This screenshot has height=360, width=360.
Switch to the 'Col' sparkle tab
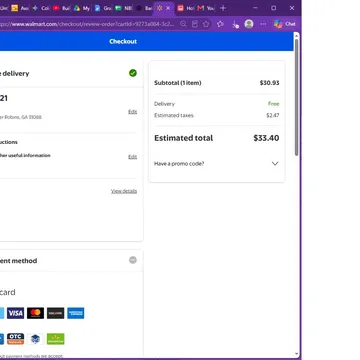(x=41, y=8)
